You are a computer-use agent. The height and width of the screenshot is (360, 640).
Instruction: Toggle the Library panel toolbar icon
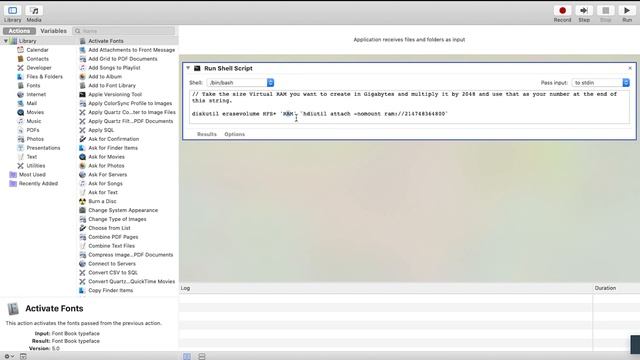[x=13, y=11]
